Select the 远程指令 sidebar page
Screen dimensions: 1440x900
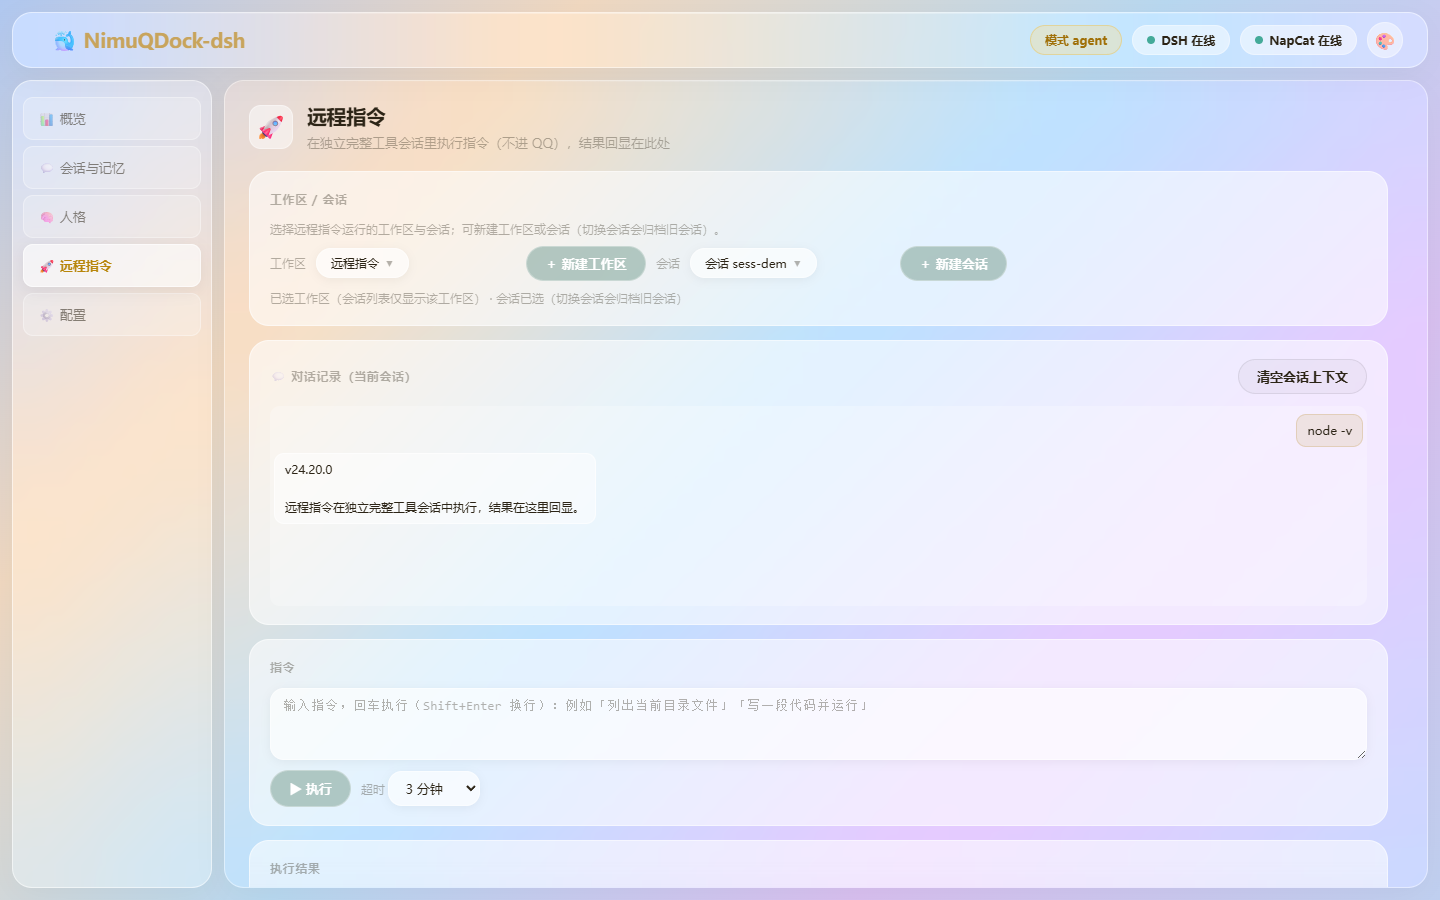112,266
